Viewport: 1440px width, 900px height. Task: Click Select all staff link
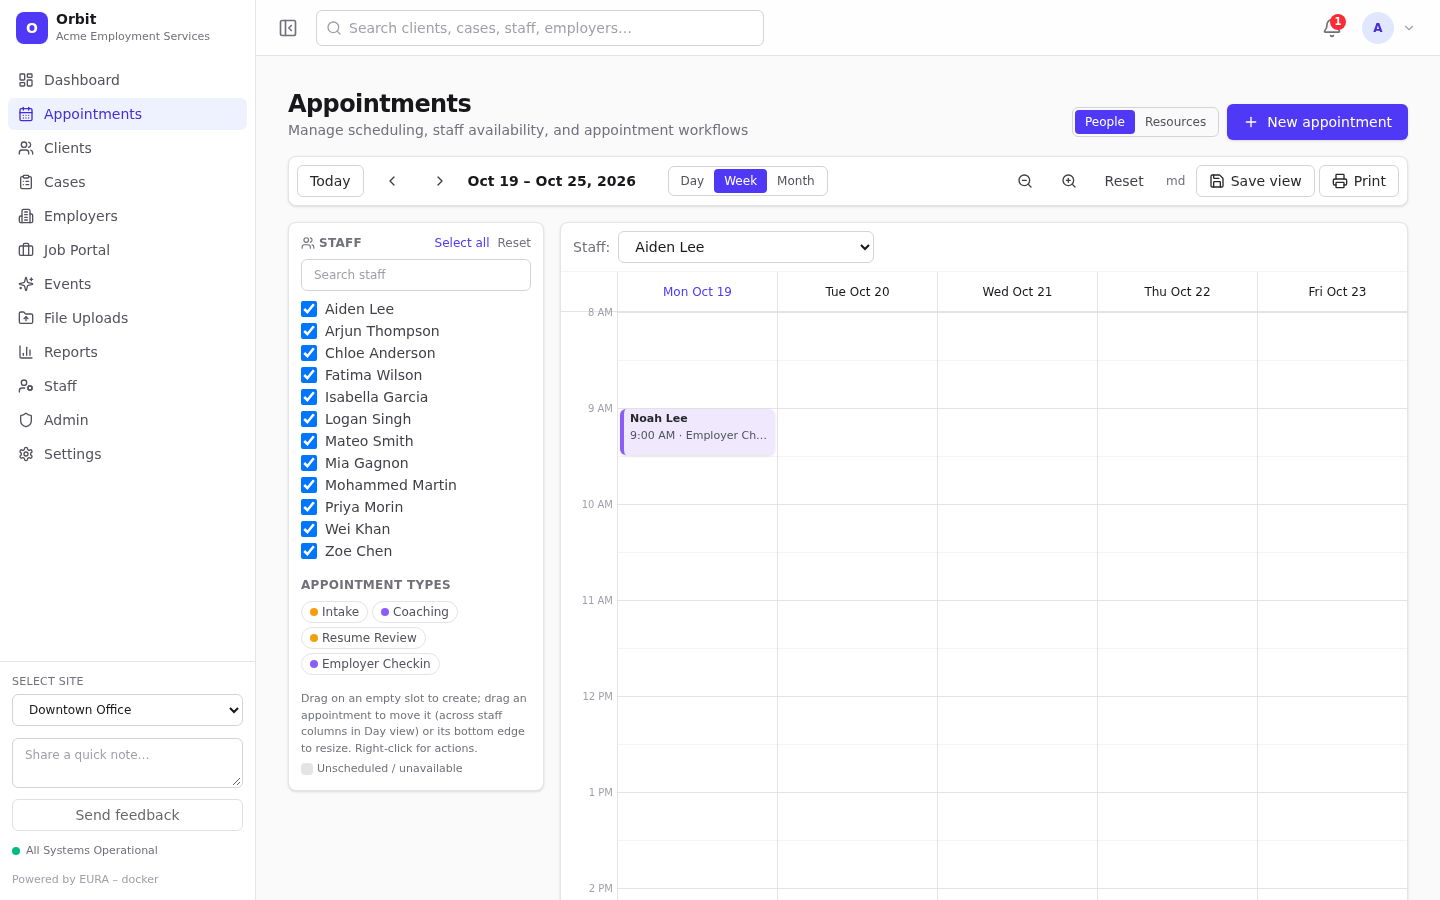[x=462, y=243]
